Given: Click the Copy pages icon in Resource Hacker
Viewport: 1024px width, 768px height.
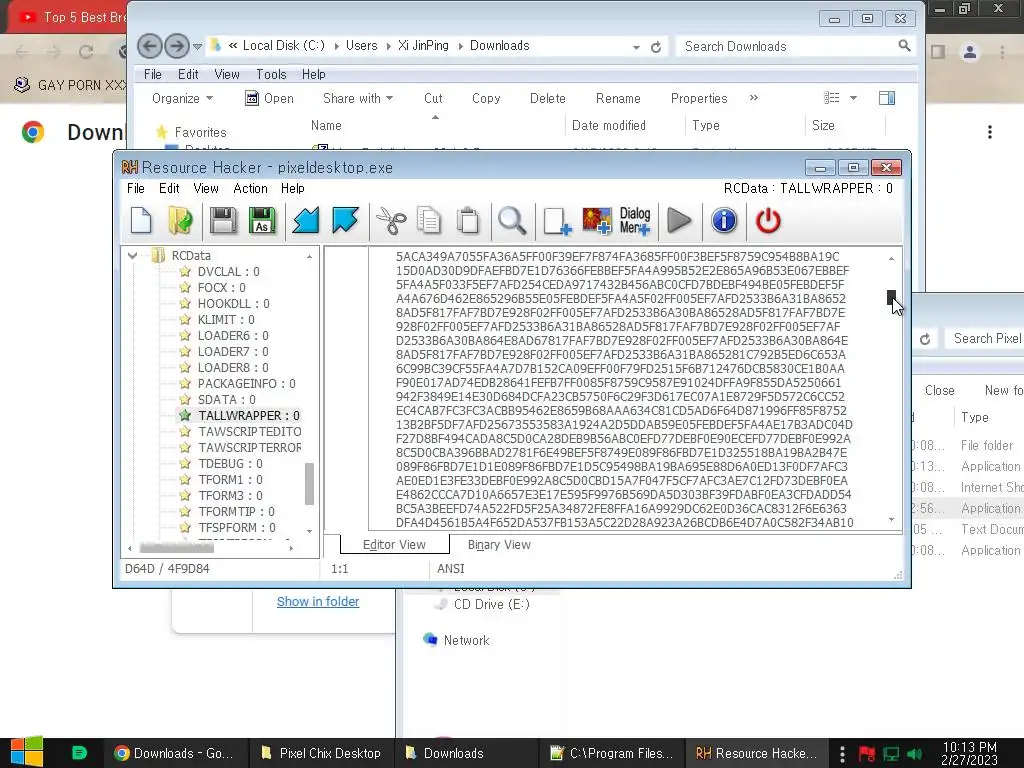Looking at the screenshot, I should point(428,221).
